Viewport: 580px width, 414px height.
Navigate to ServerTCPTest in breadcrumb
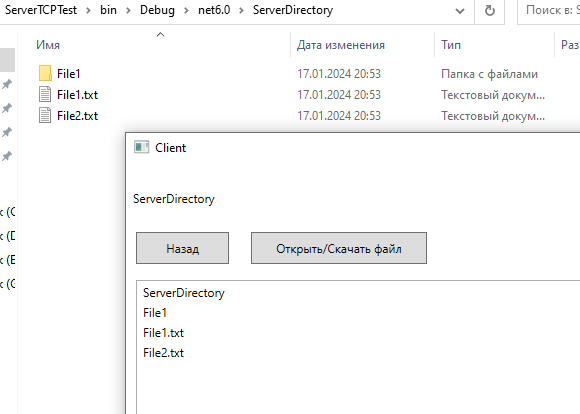[41, 10]
